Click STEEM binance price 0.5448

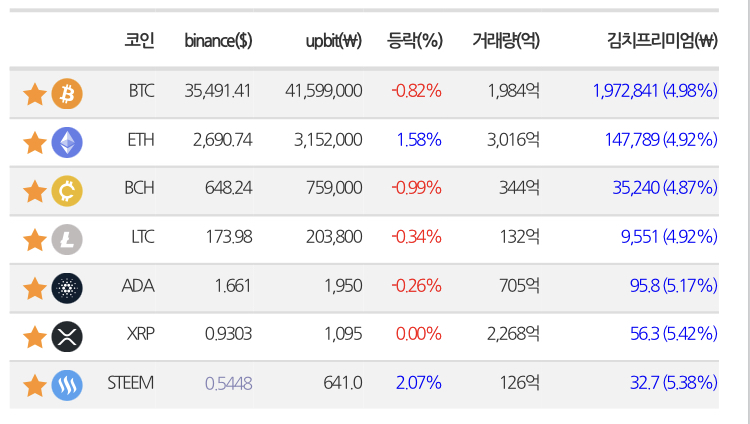point(228,383)
